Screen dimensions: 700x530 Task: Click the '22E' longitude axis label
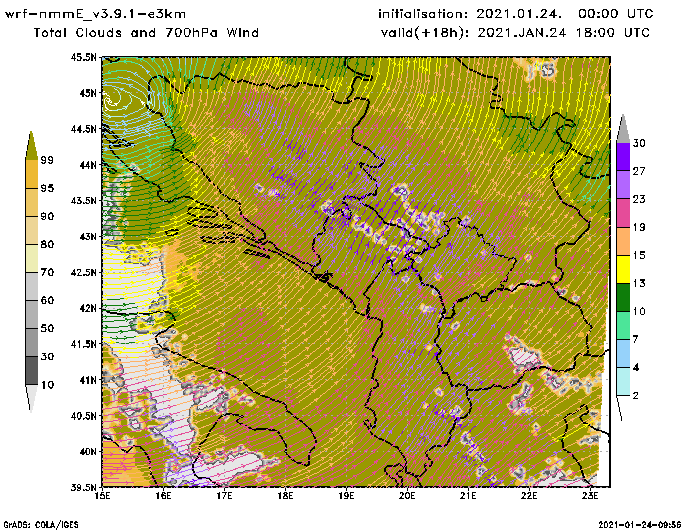coord(529,496)
